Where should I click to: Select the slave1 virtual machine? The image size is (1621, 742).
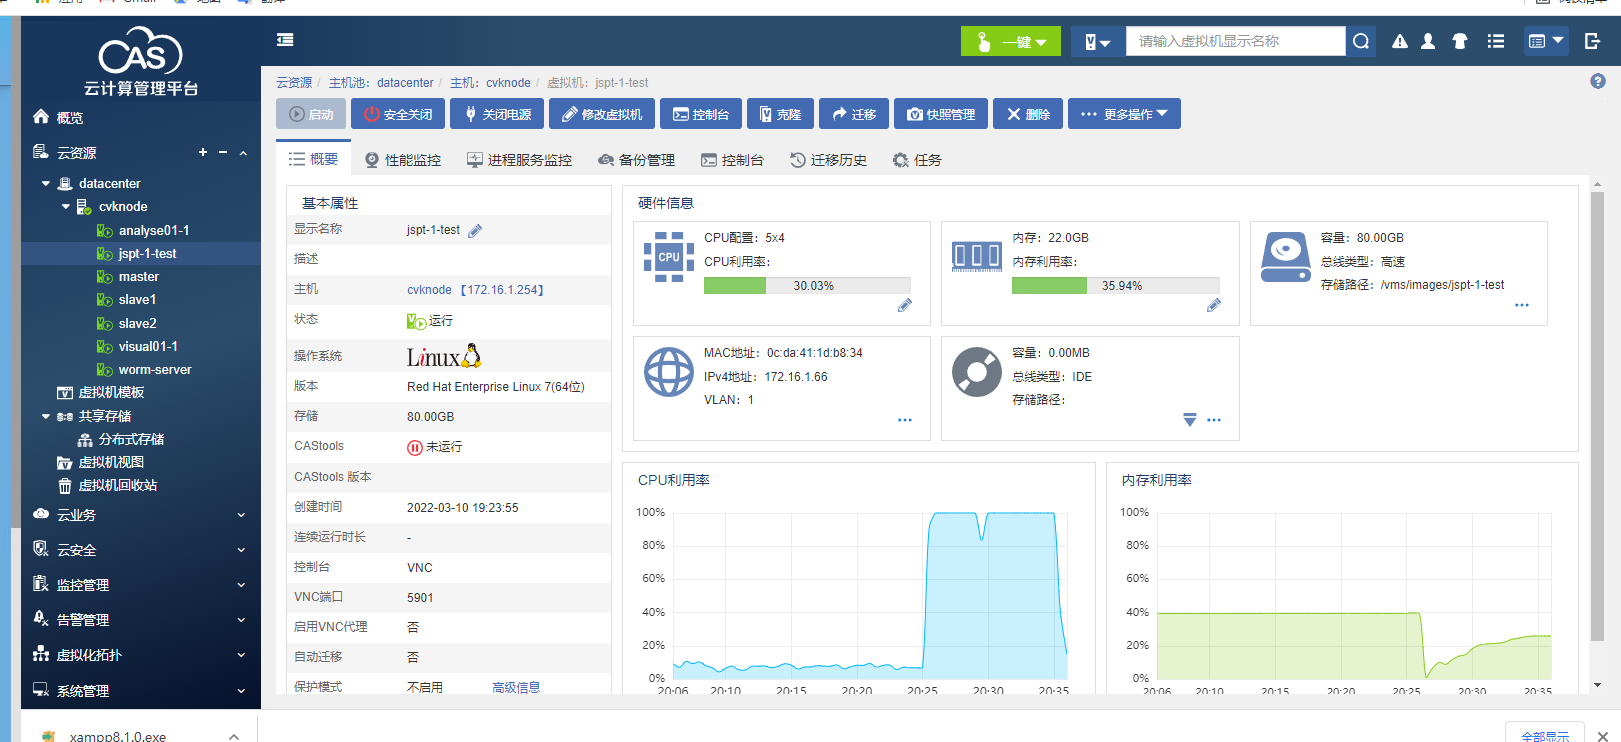click(137, 300)
